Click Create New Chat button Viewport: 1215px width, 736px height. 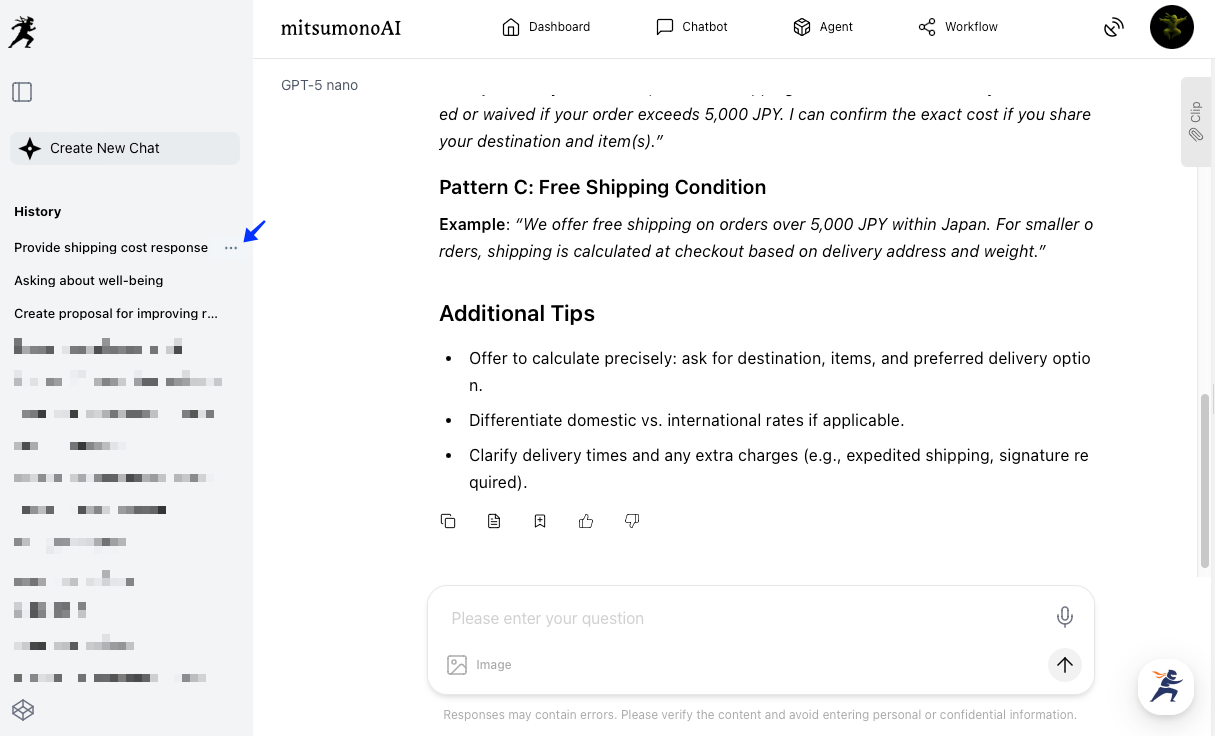click(x=125, y=148)
